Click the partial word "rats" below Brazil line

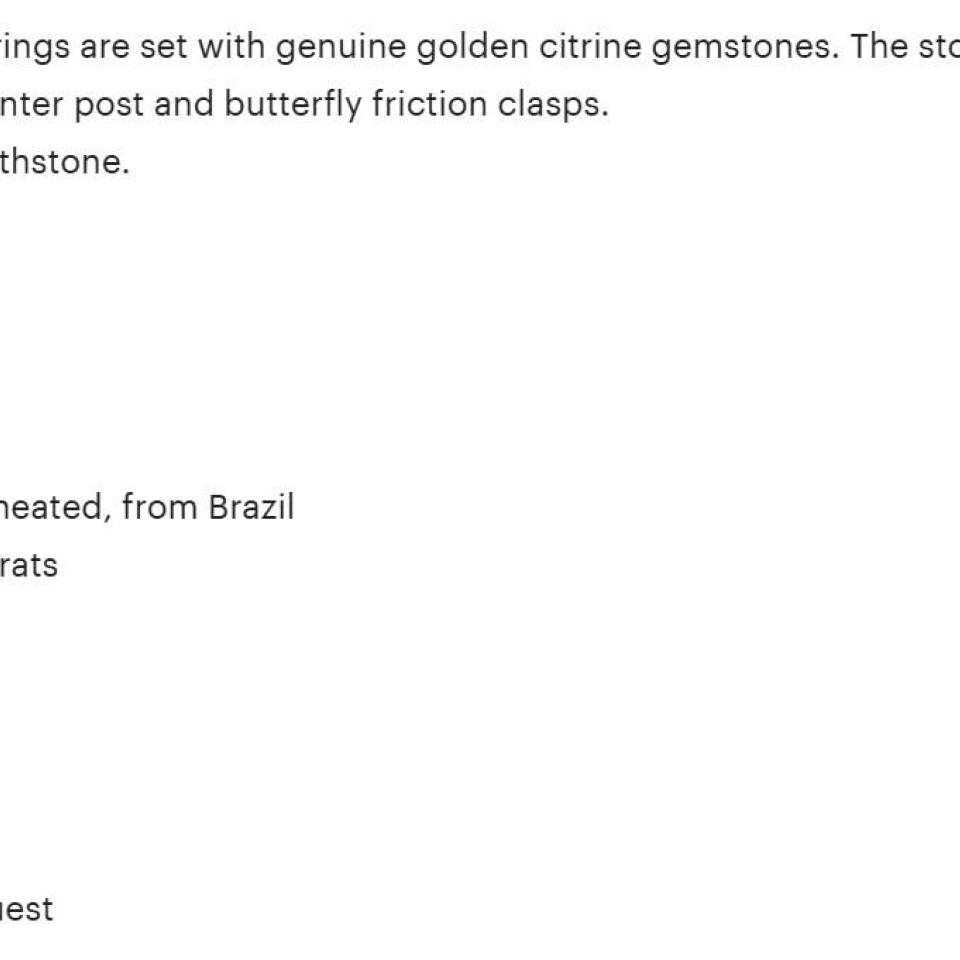pyautogui.click(x=29, y=565)
